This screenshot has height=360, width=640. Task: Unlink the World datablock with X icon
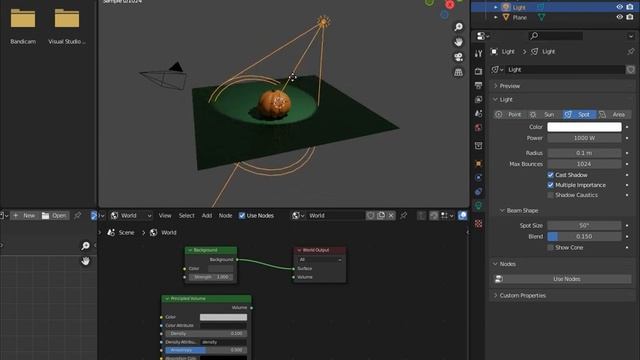391,216
